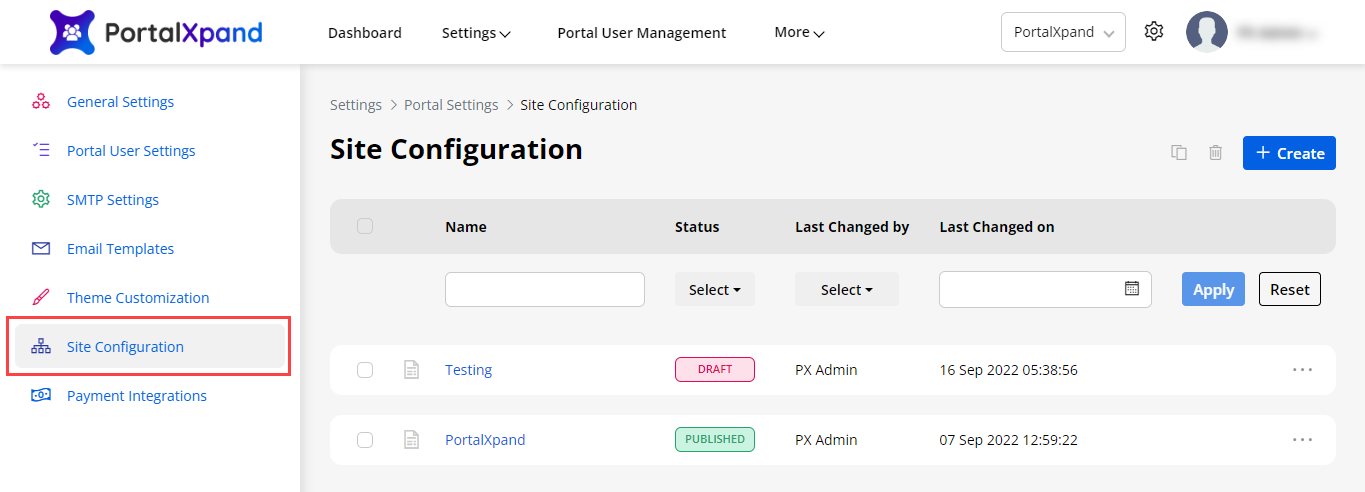Tick the checkbox for Testing row
The image size is (1365, 492).
click(365, 370)
